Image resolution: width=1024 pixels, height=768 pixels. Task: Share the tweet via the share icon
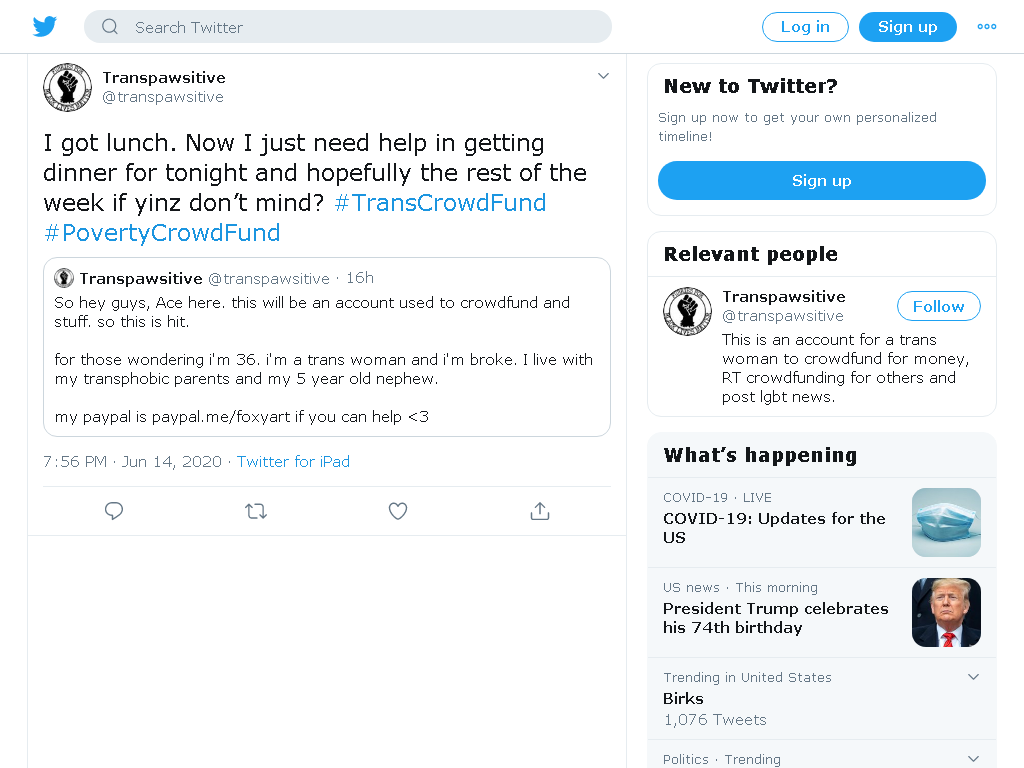(539, 511)
